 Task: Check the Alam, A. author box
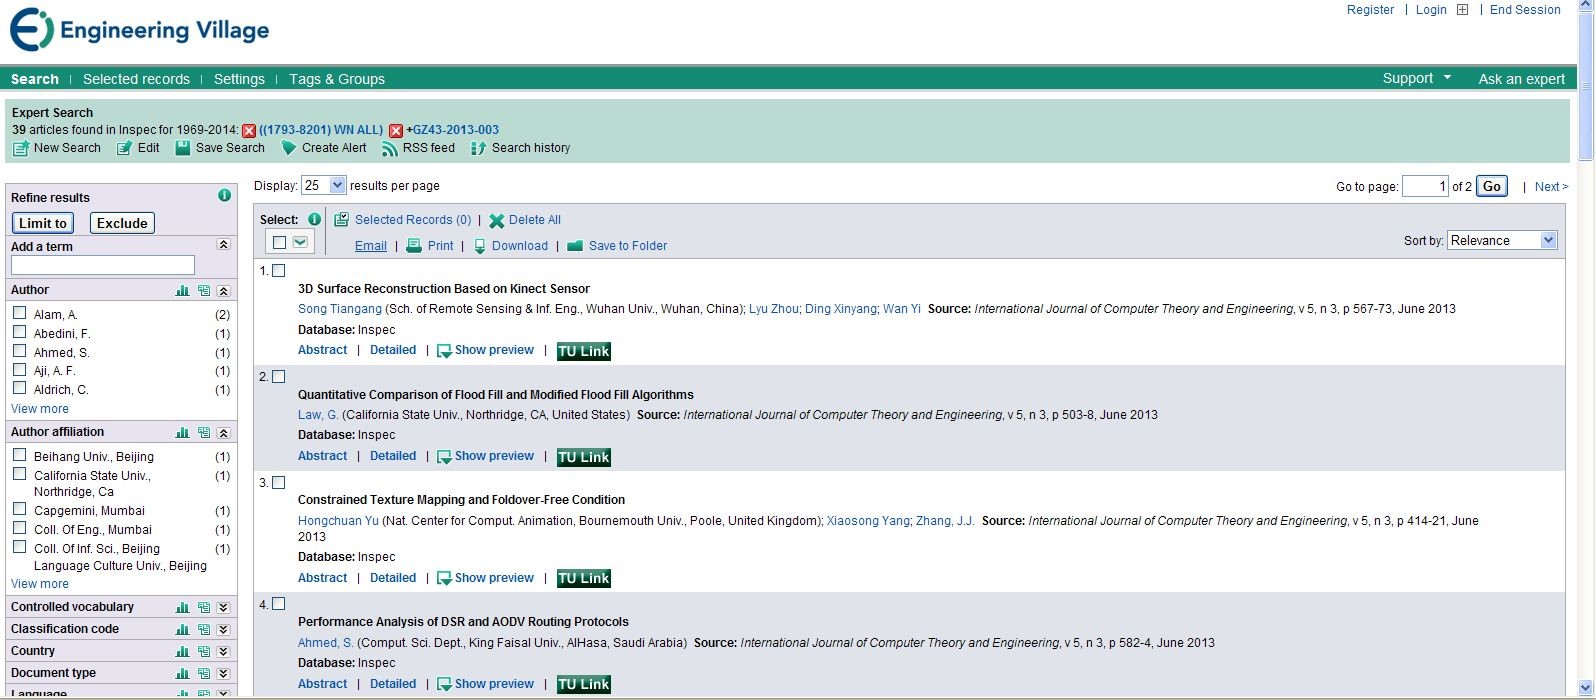pyautogui.click(x=19, y=313)
